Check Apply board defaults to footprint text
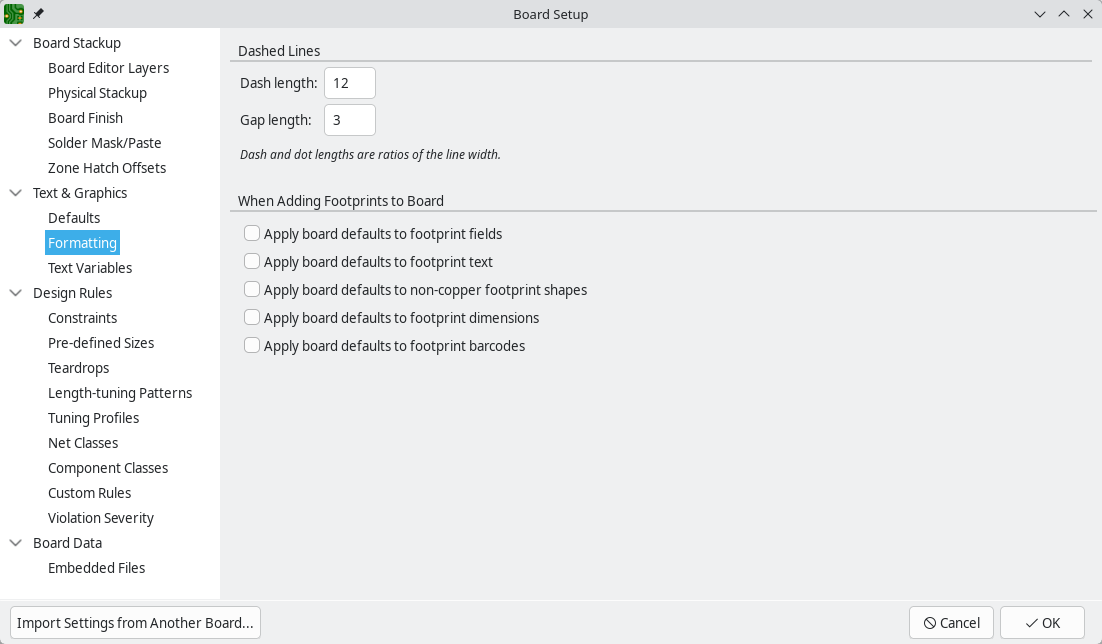This screenshot has width=1102, height=644. (x=252, y=262)
